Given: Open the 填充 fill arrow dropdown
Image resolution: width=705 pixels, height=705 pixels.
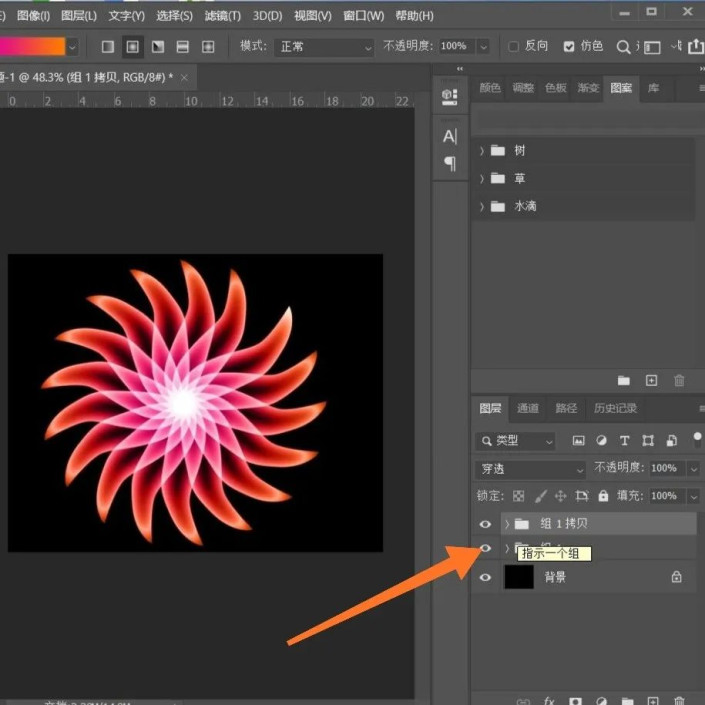Looking at the screenshot, I should point(694,496).
